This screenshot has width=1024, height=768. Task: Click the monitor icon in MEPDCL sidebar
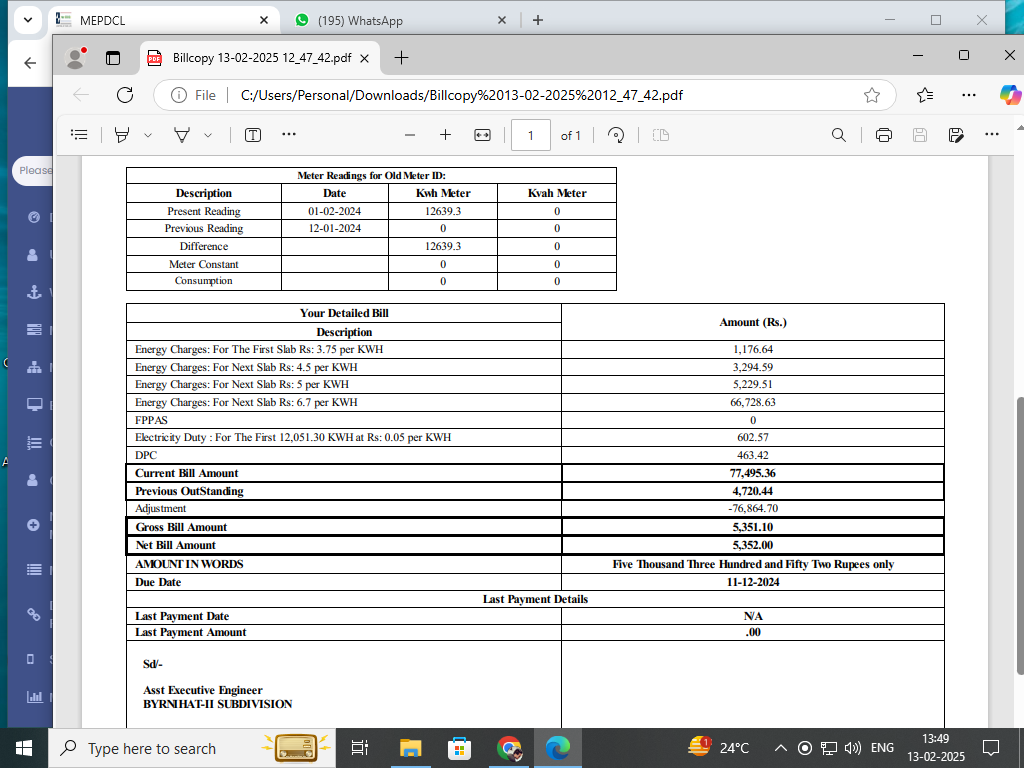(x=34, y=405)
